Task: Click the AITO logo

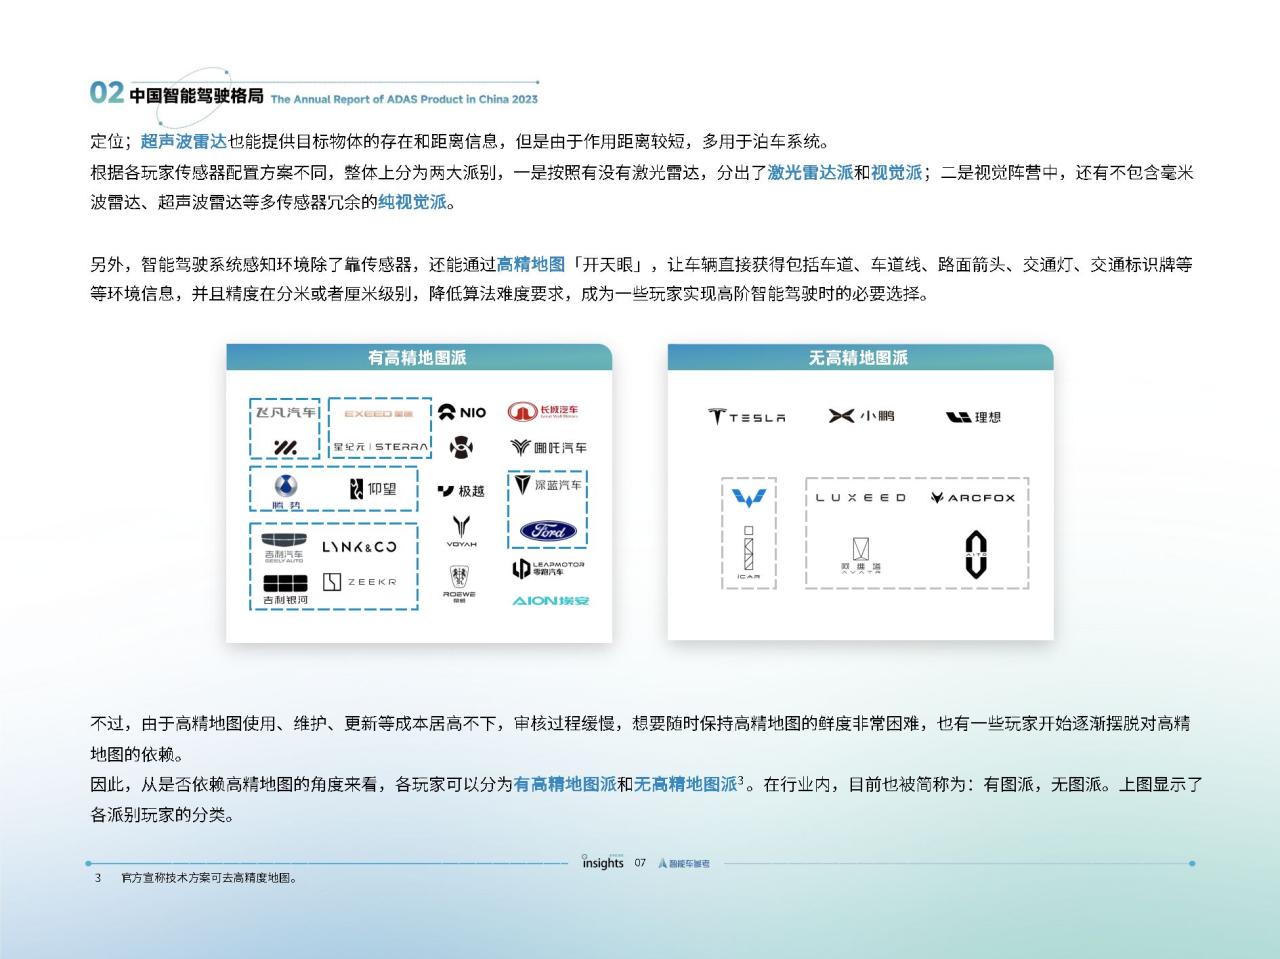Action: point(975,555)
